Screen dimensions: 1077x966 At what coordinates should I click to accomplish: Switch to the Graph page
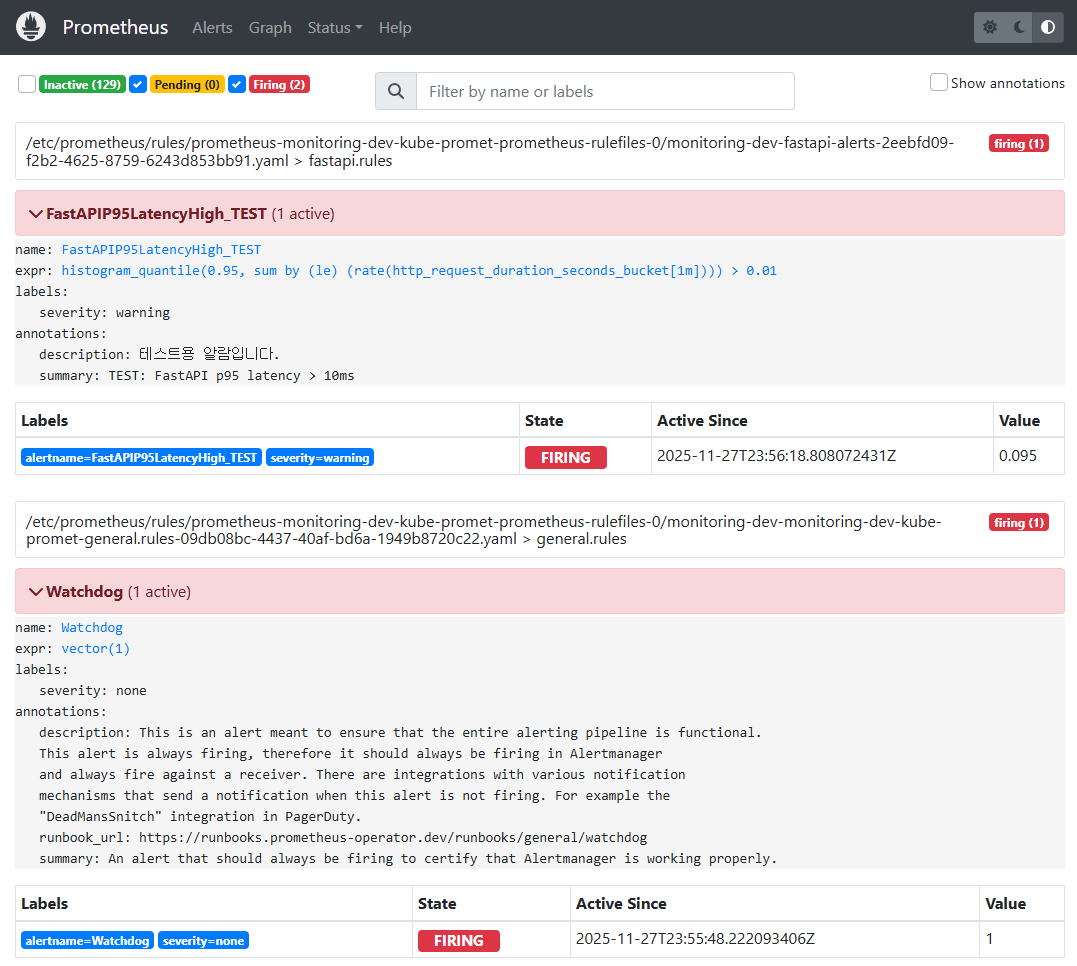point(270,27)
